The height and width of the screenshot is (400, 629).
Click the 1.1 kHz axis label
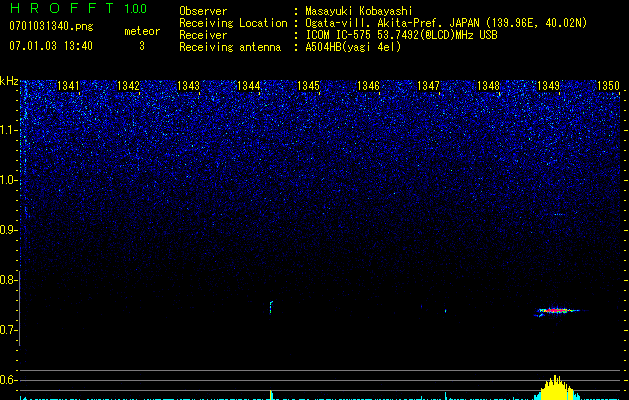coord(8,130)
